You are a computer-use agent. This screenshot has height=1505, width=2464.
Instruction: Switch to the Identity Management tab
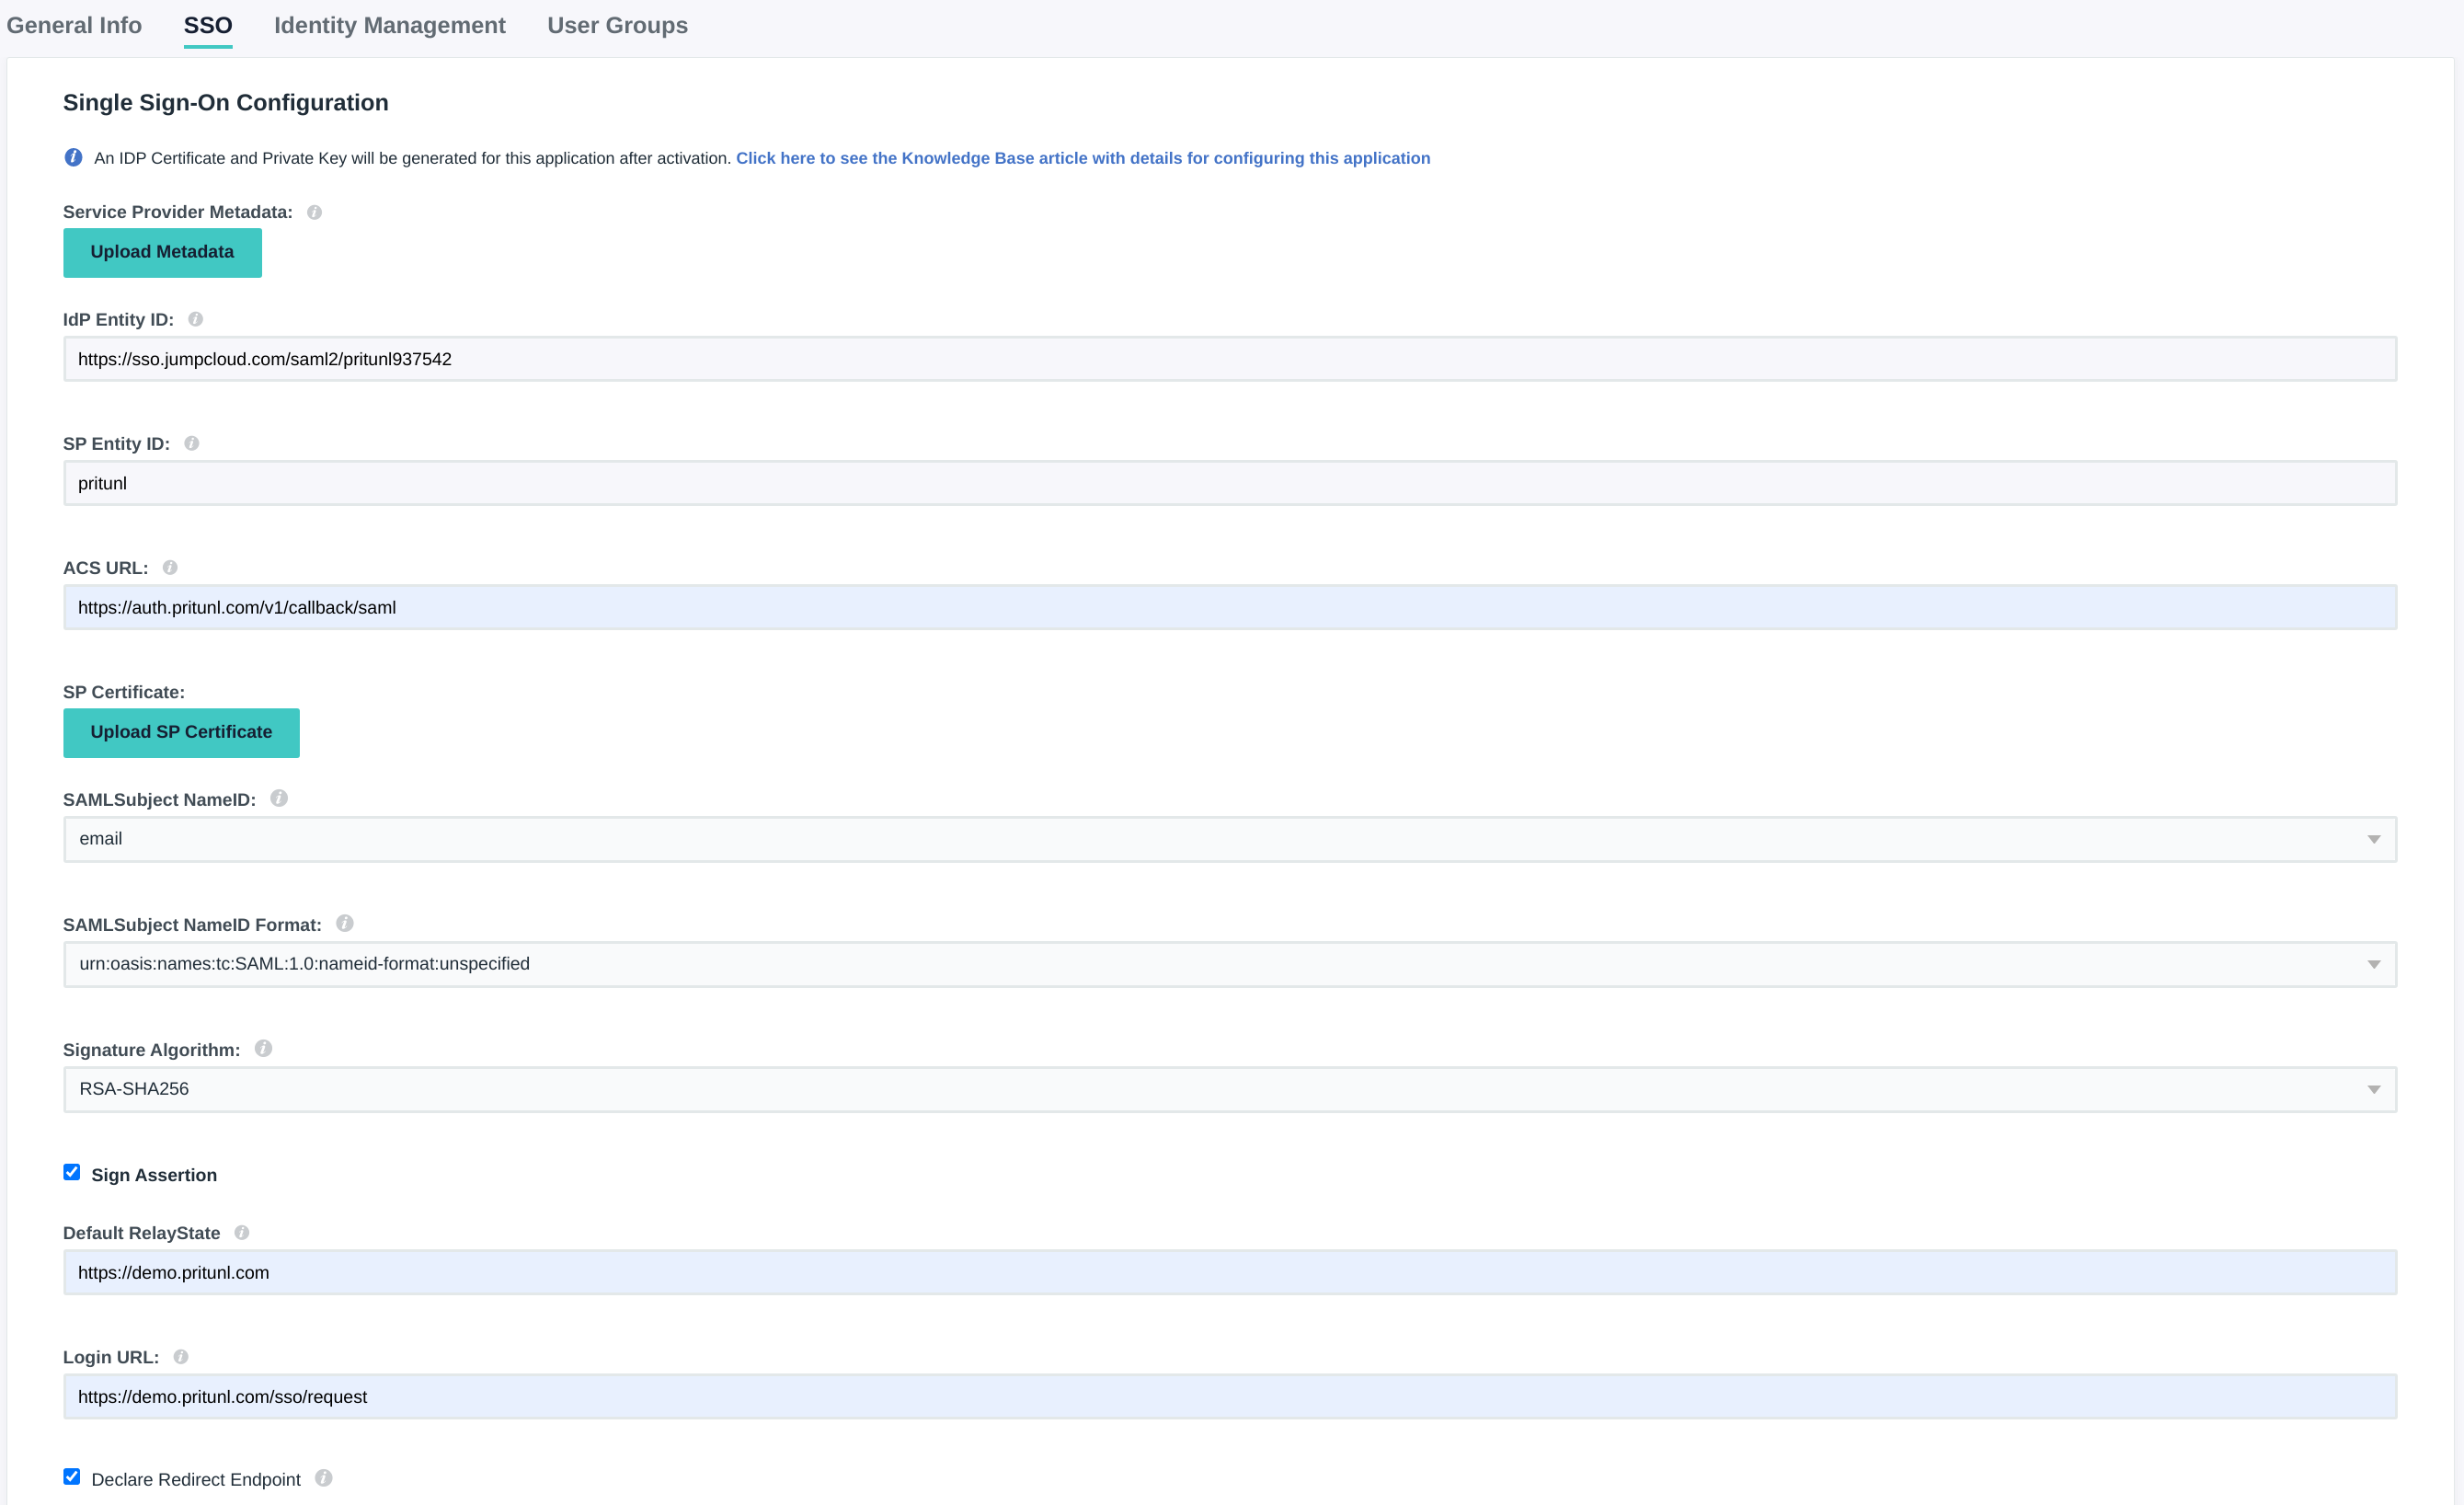click(389, 25)
